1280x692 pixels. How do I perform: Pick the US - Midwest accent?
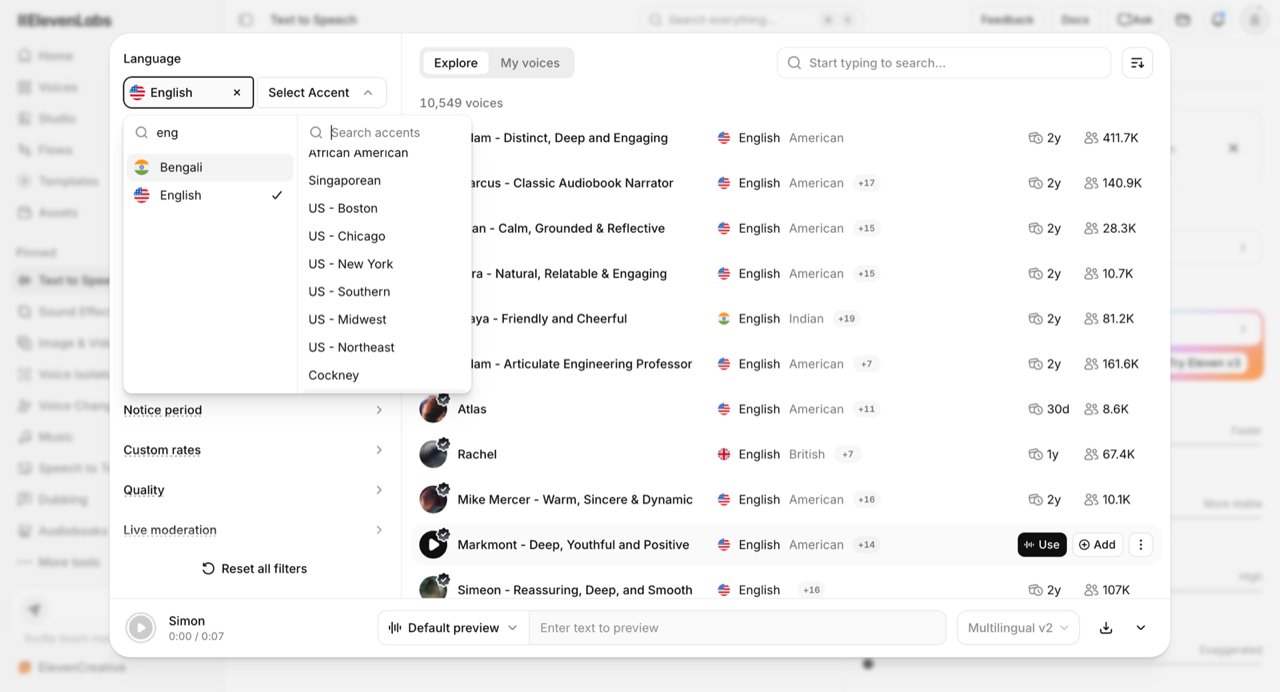click(347, 320)
